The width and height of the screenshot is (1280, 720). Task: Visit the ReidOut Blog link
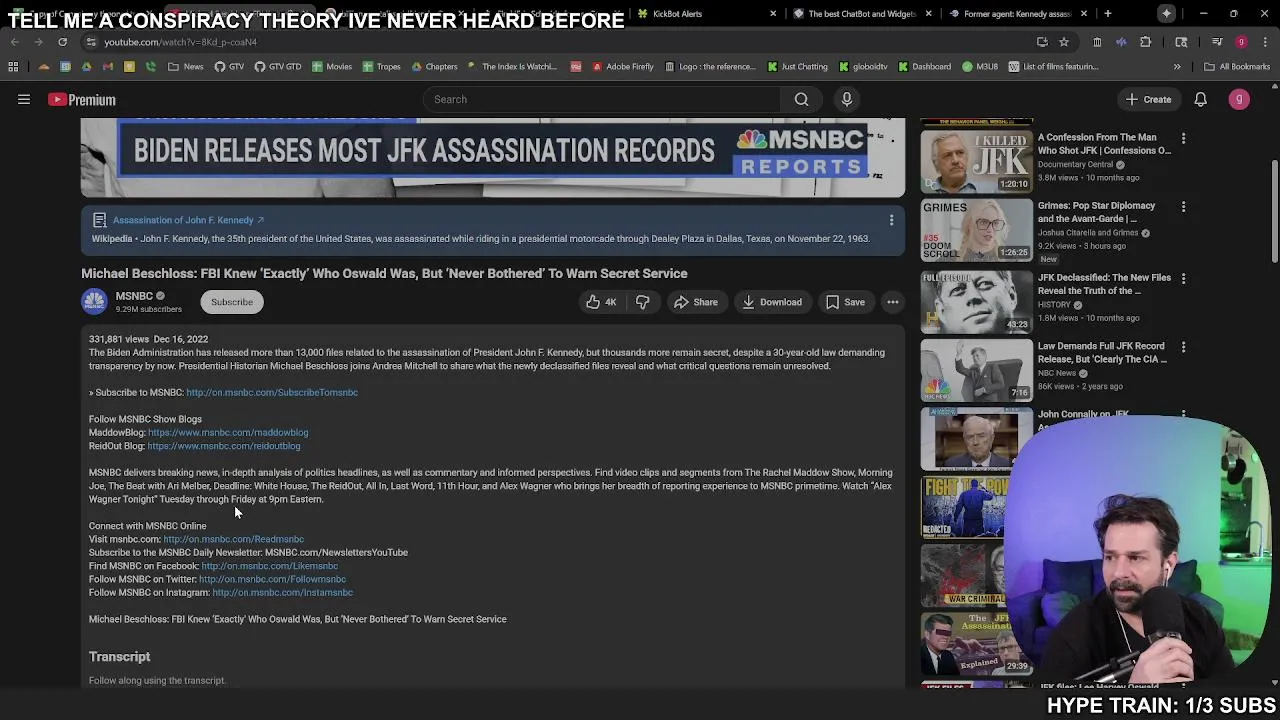pos(224,446)
